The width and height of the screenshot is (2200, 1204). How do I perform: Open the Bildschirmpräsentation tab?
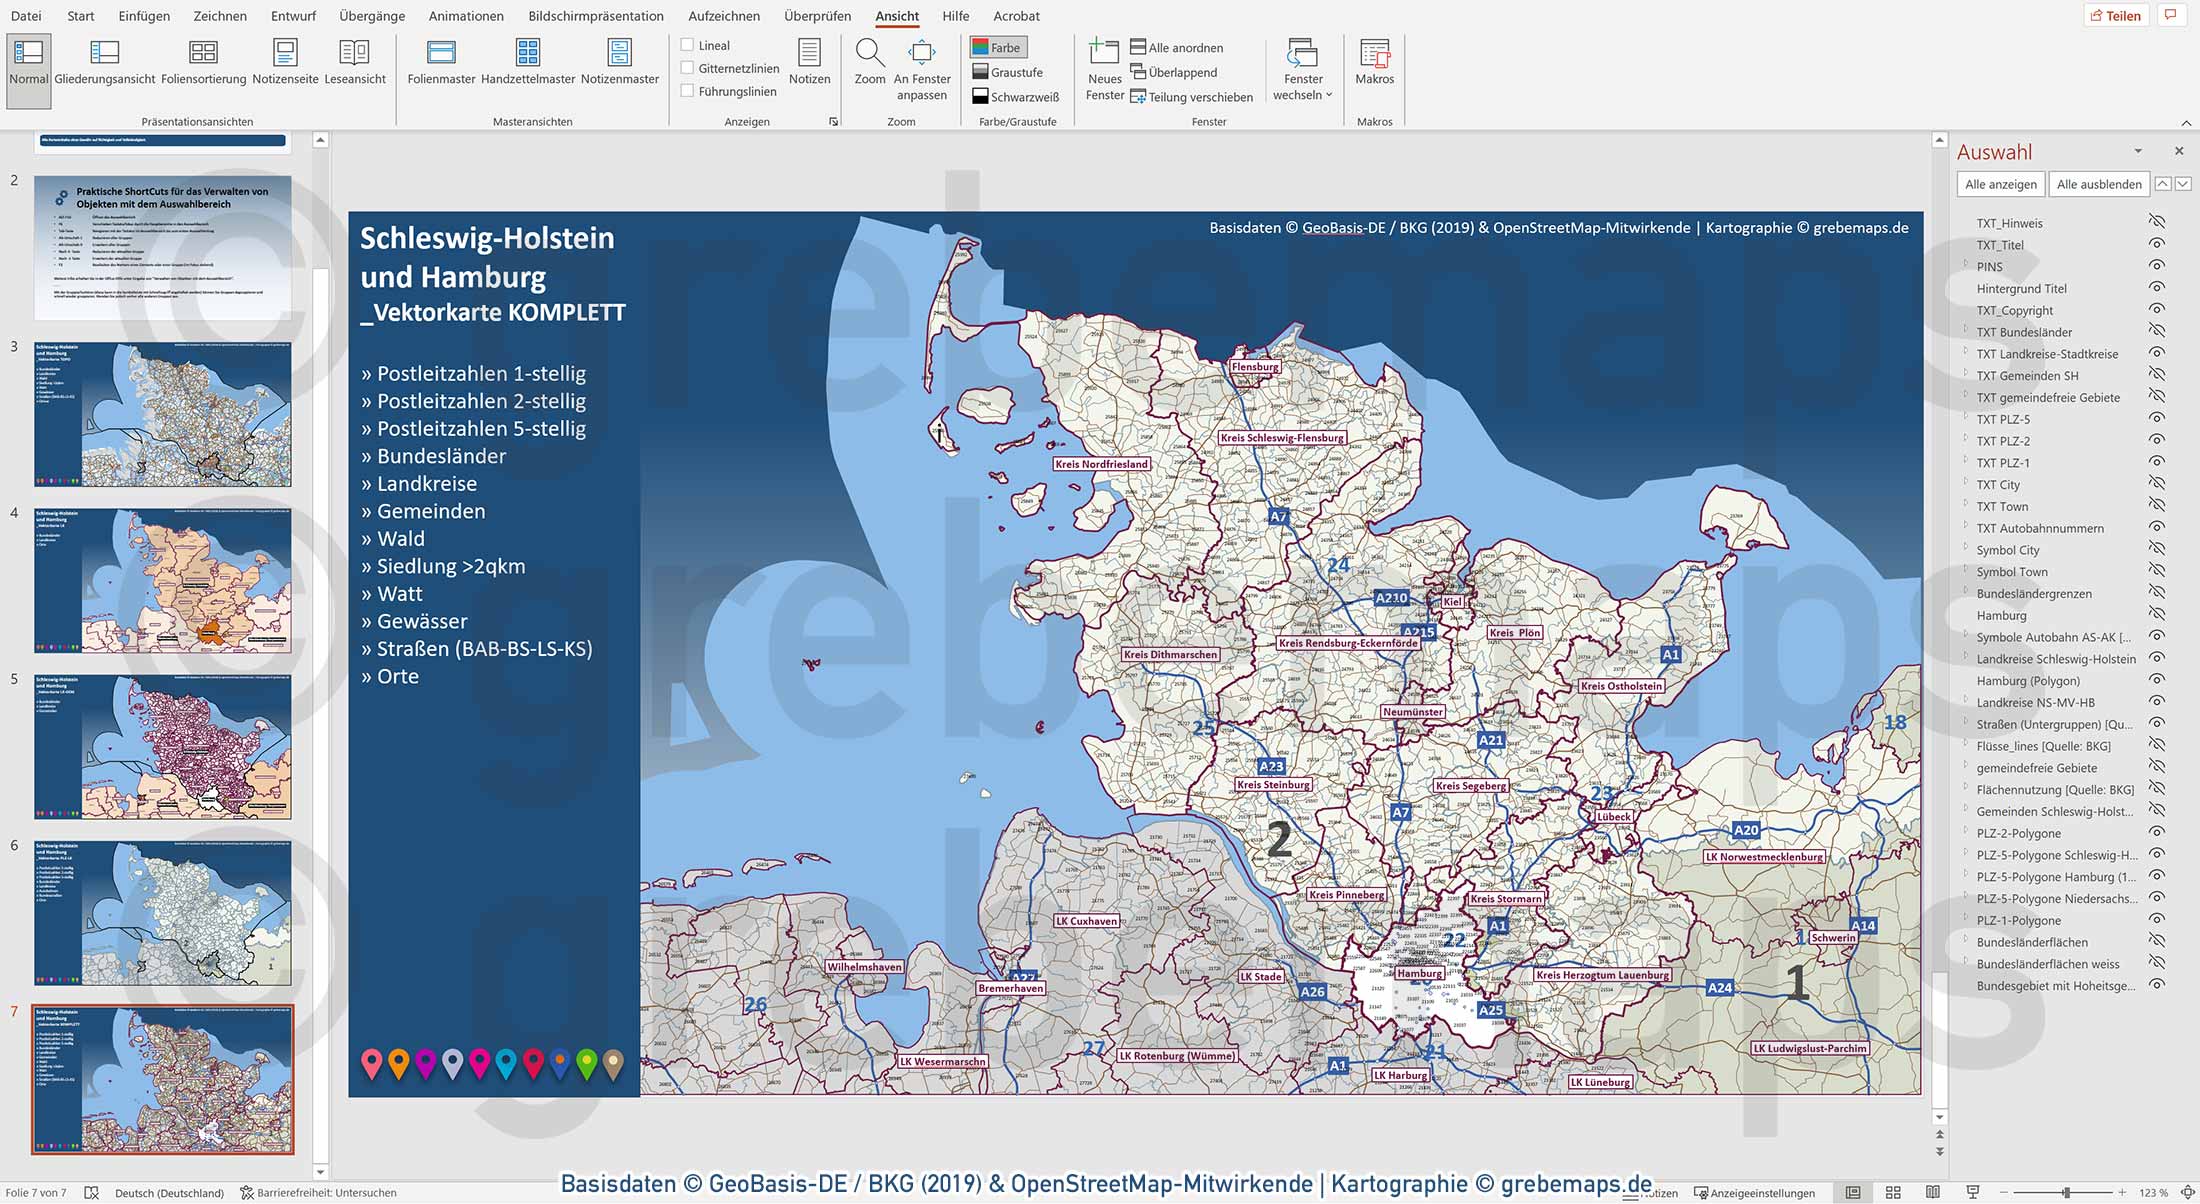point(595,16)
